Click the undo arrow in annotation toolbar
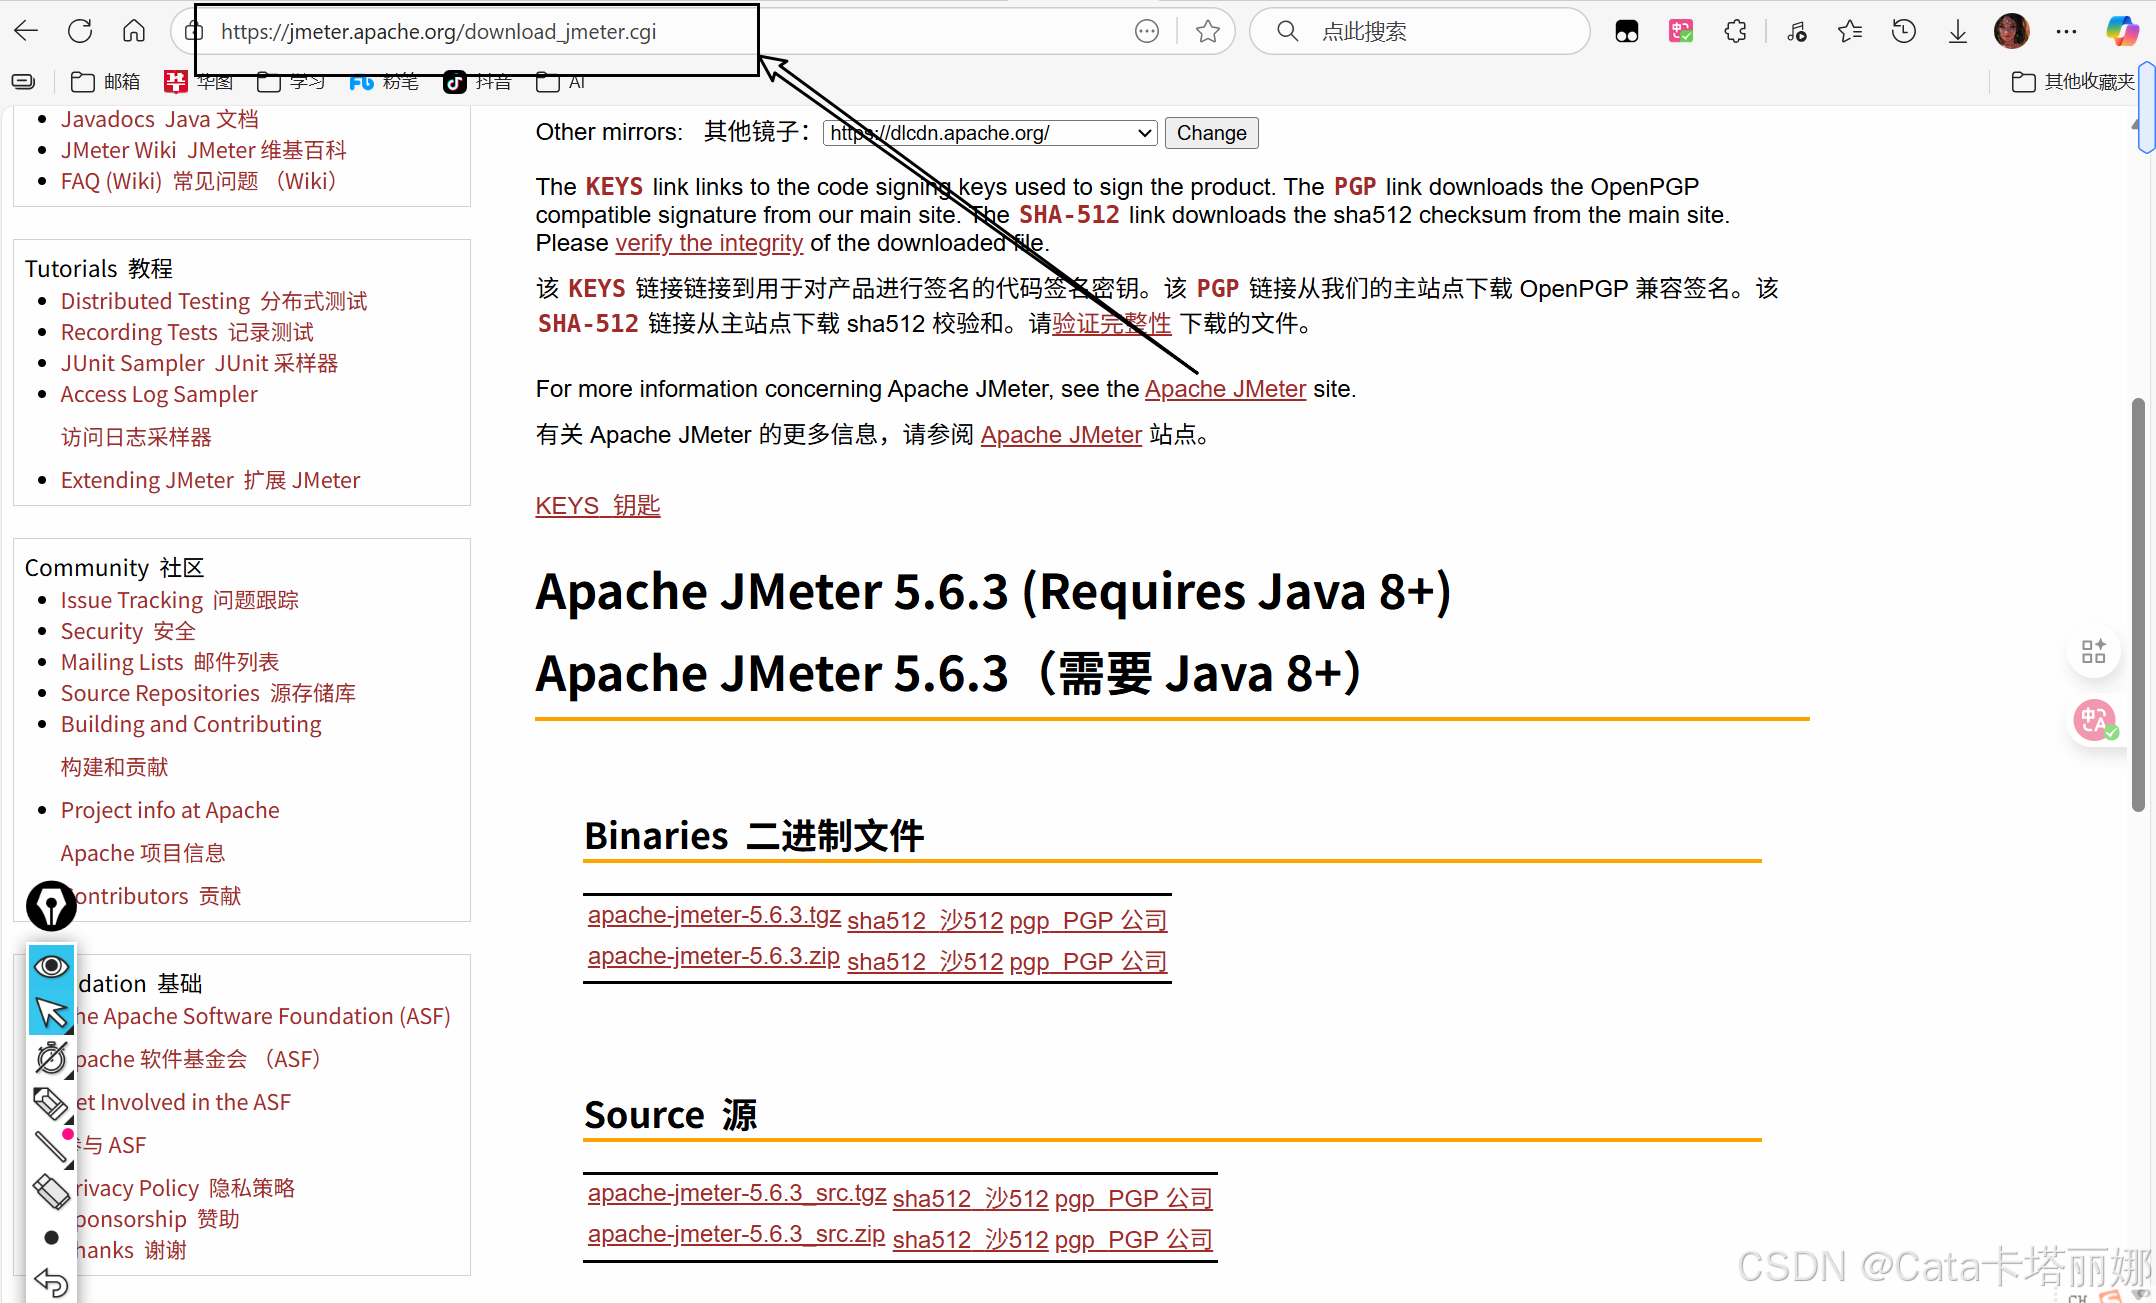The height and width of the screenshot is (1303, 2156). point(51,1282)
